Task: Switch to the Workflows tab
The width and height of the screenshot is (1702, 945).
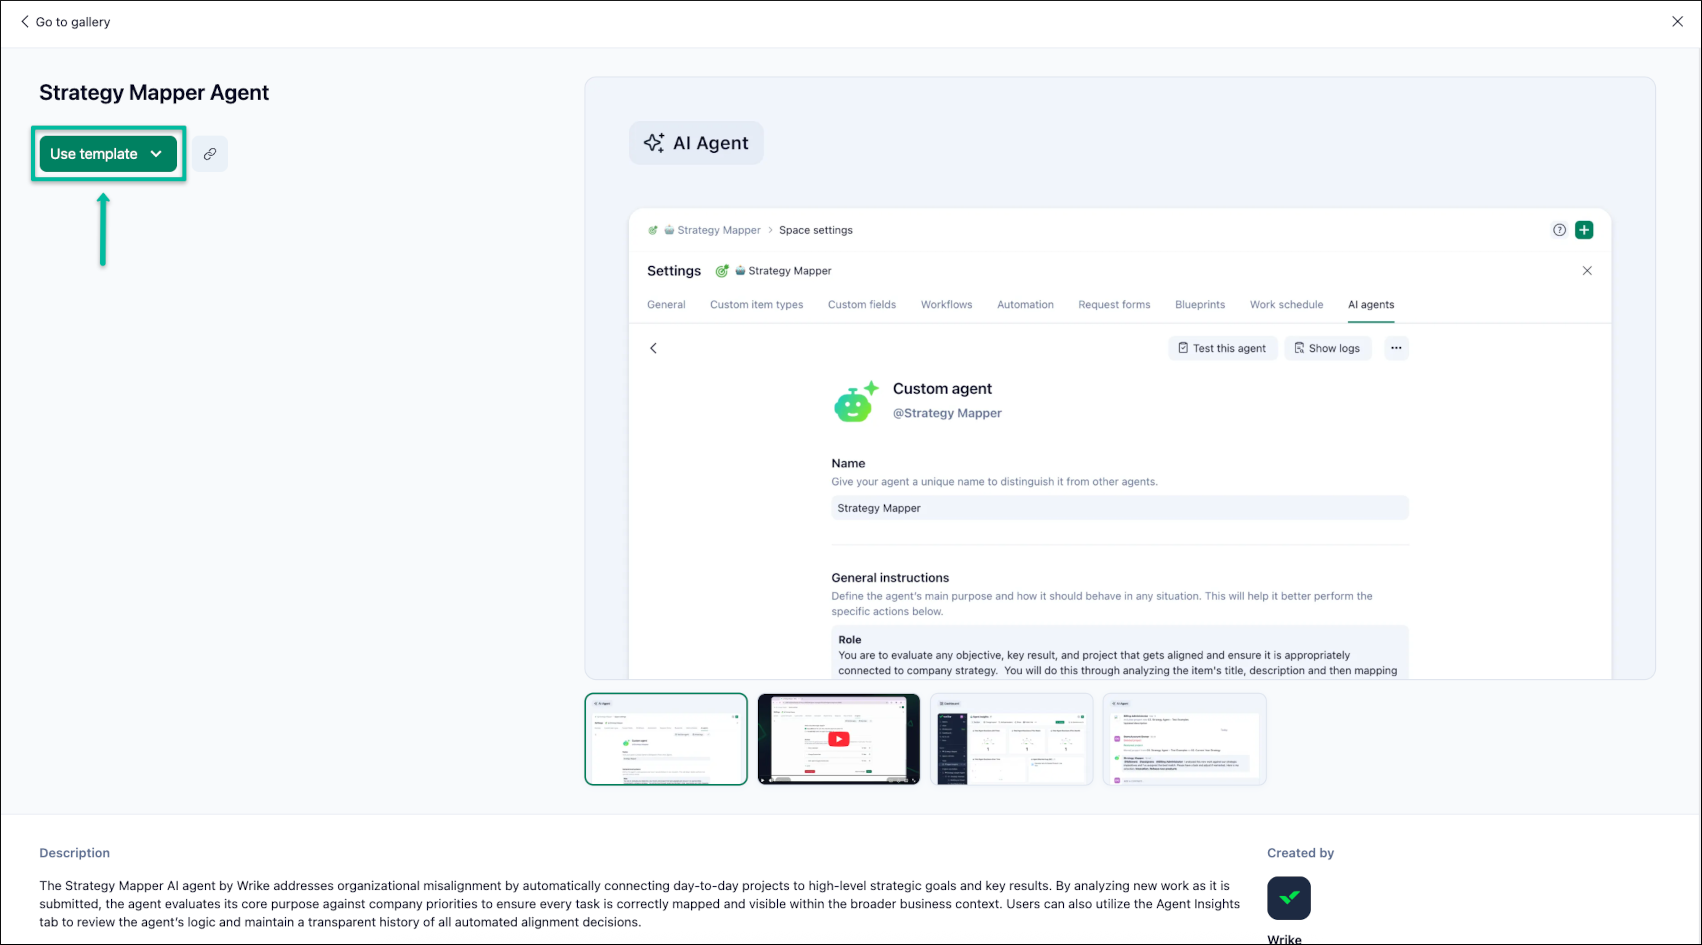Action: point(947,305)
